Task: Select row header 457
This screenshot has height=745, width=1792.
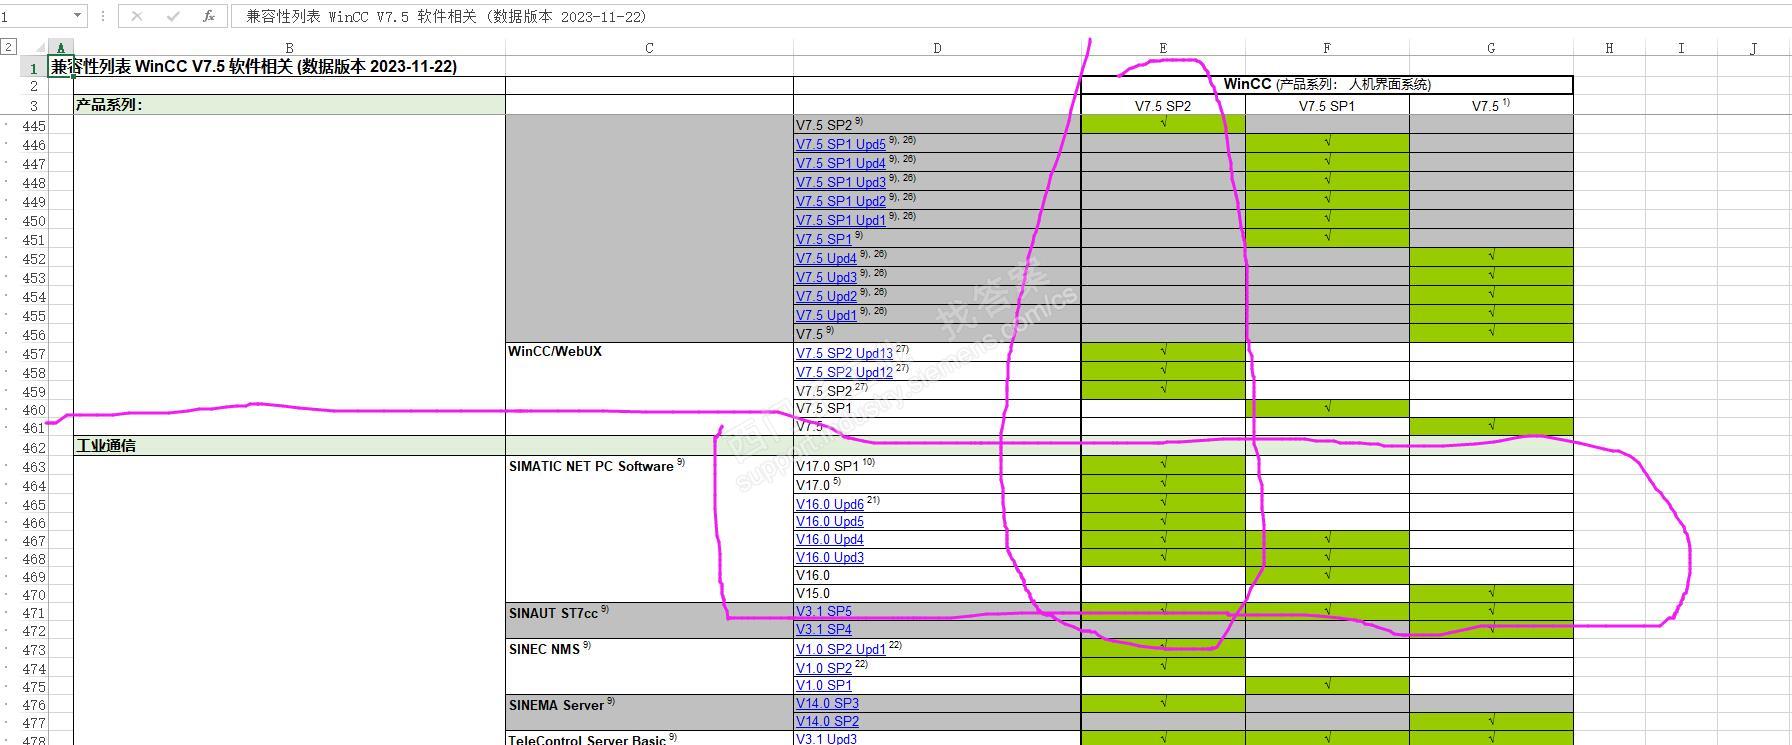Action: click(33, 354)
